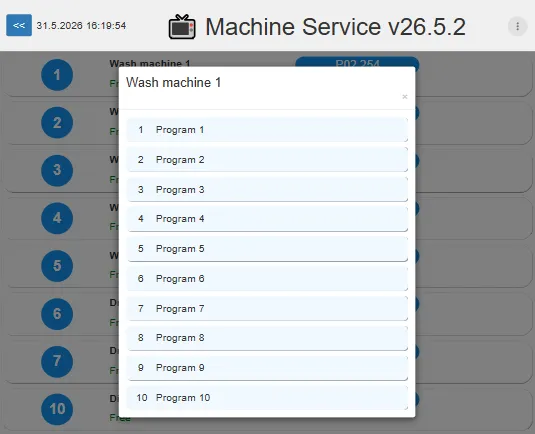Viewport: 535px width, 434px height.
Task: Click machine number 5 circle
Action: tap(57, 266)
